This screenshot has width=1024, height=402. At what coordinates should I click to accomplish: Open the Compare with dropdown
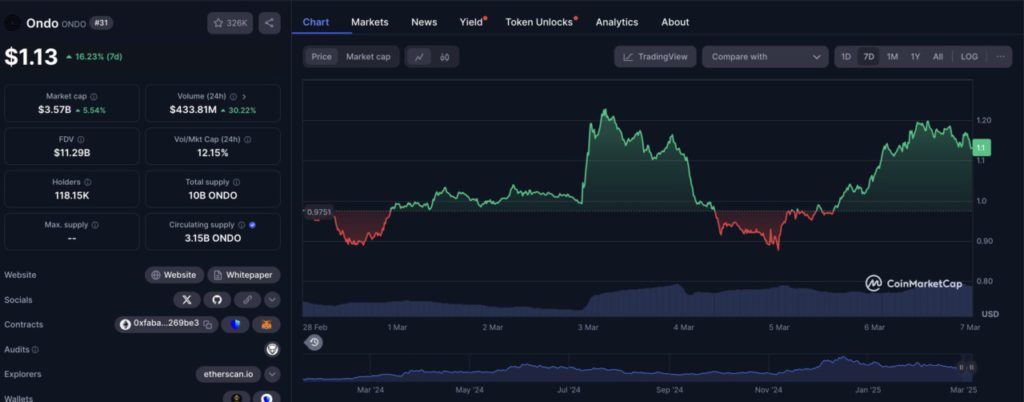click(765, 57)
